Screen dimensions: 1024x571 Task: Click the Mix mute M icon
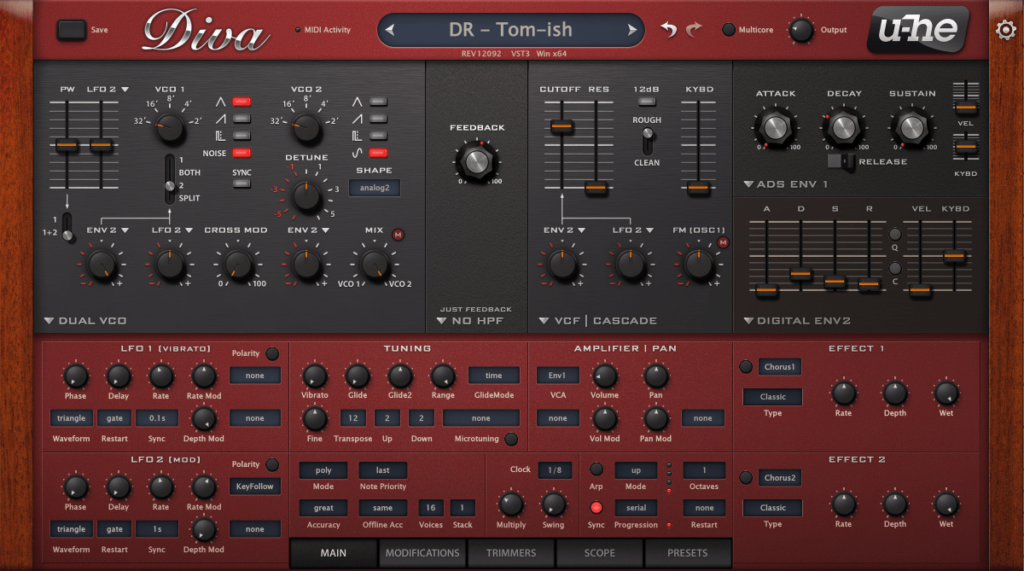tap(399, 234)
